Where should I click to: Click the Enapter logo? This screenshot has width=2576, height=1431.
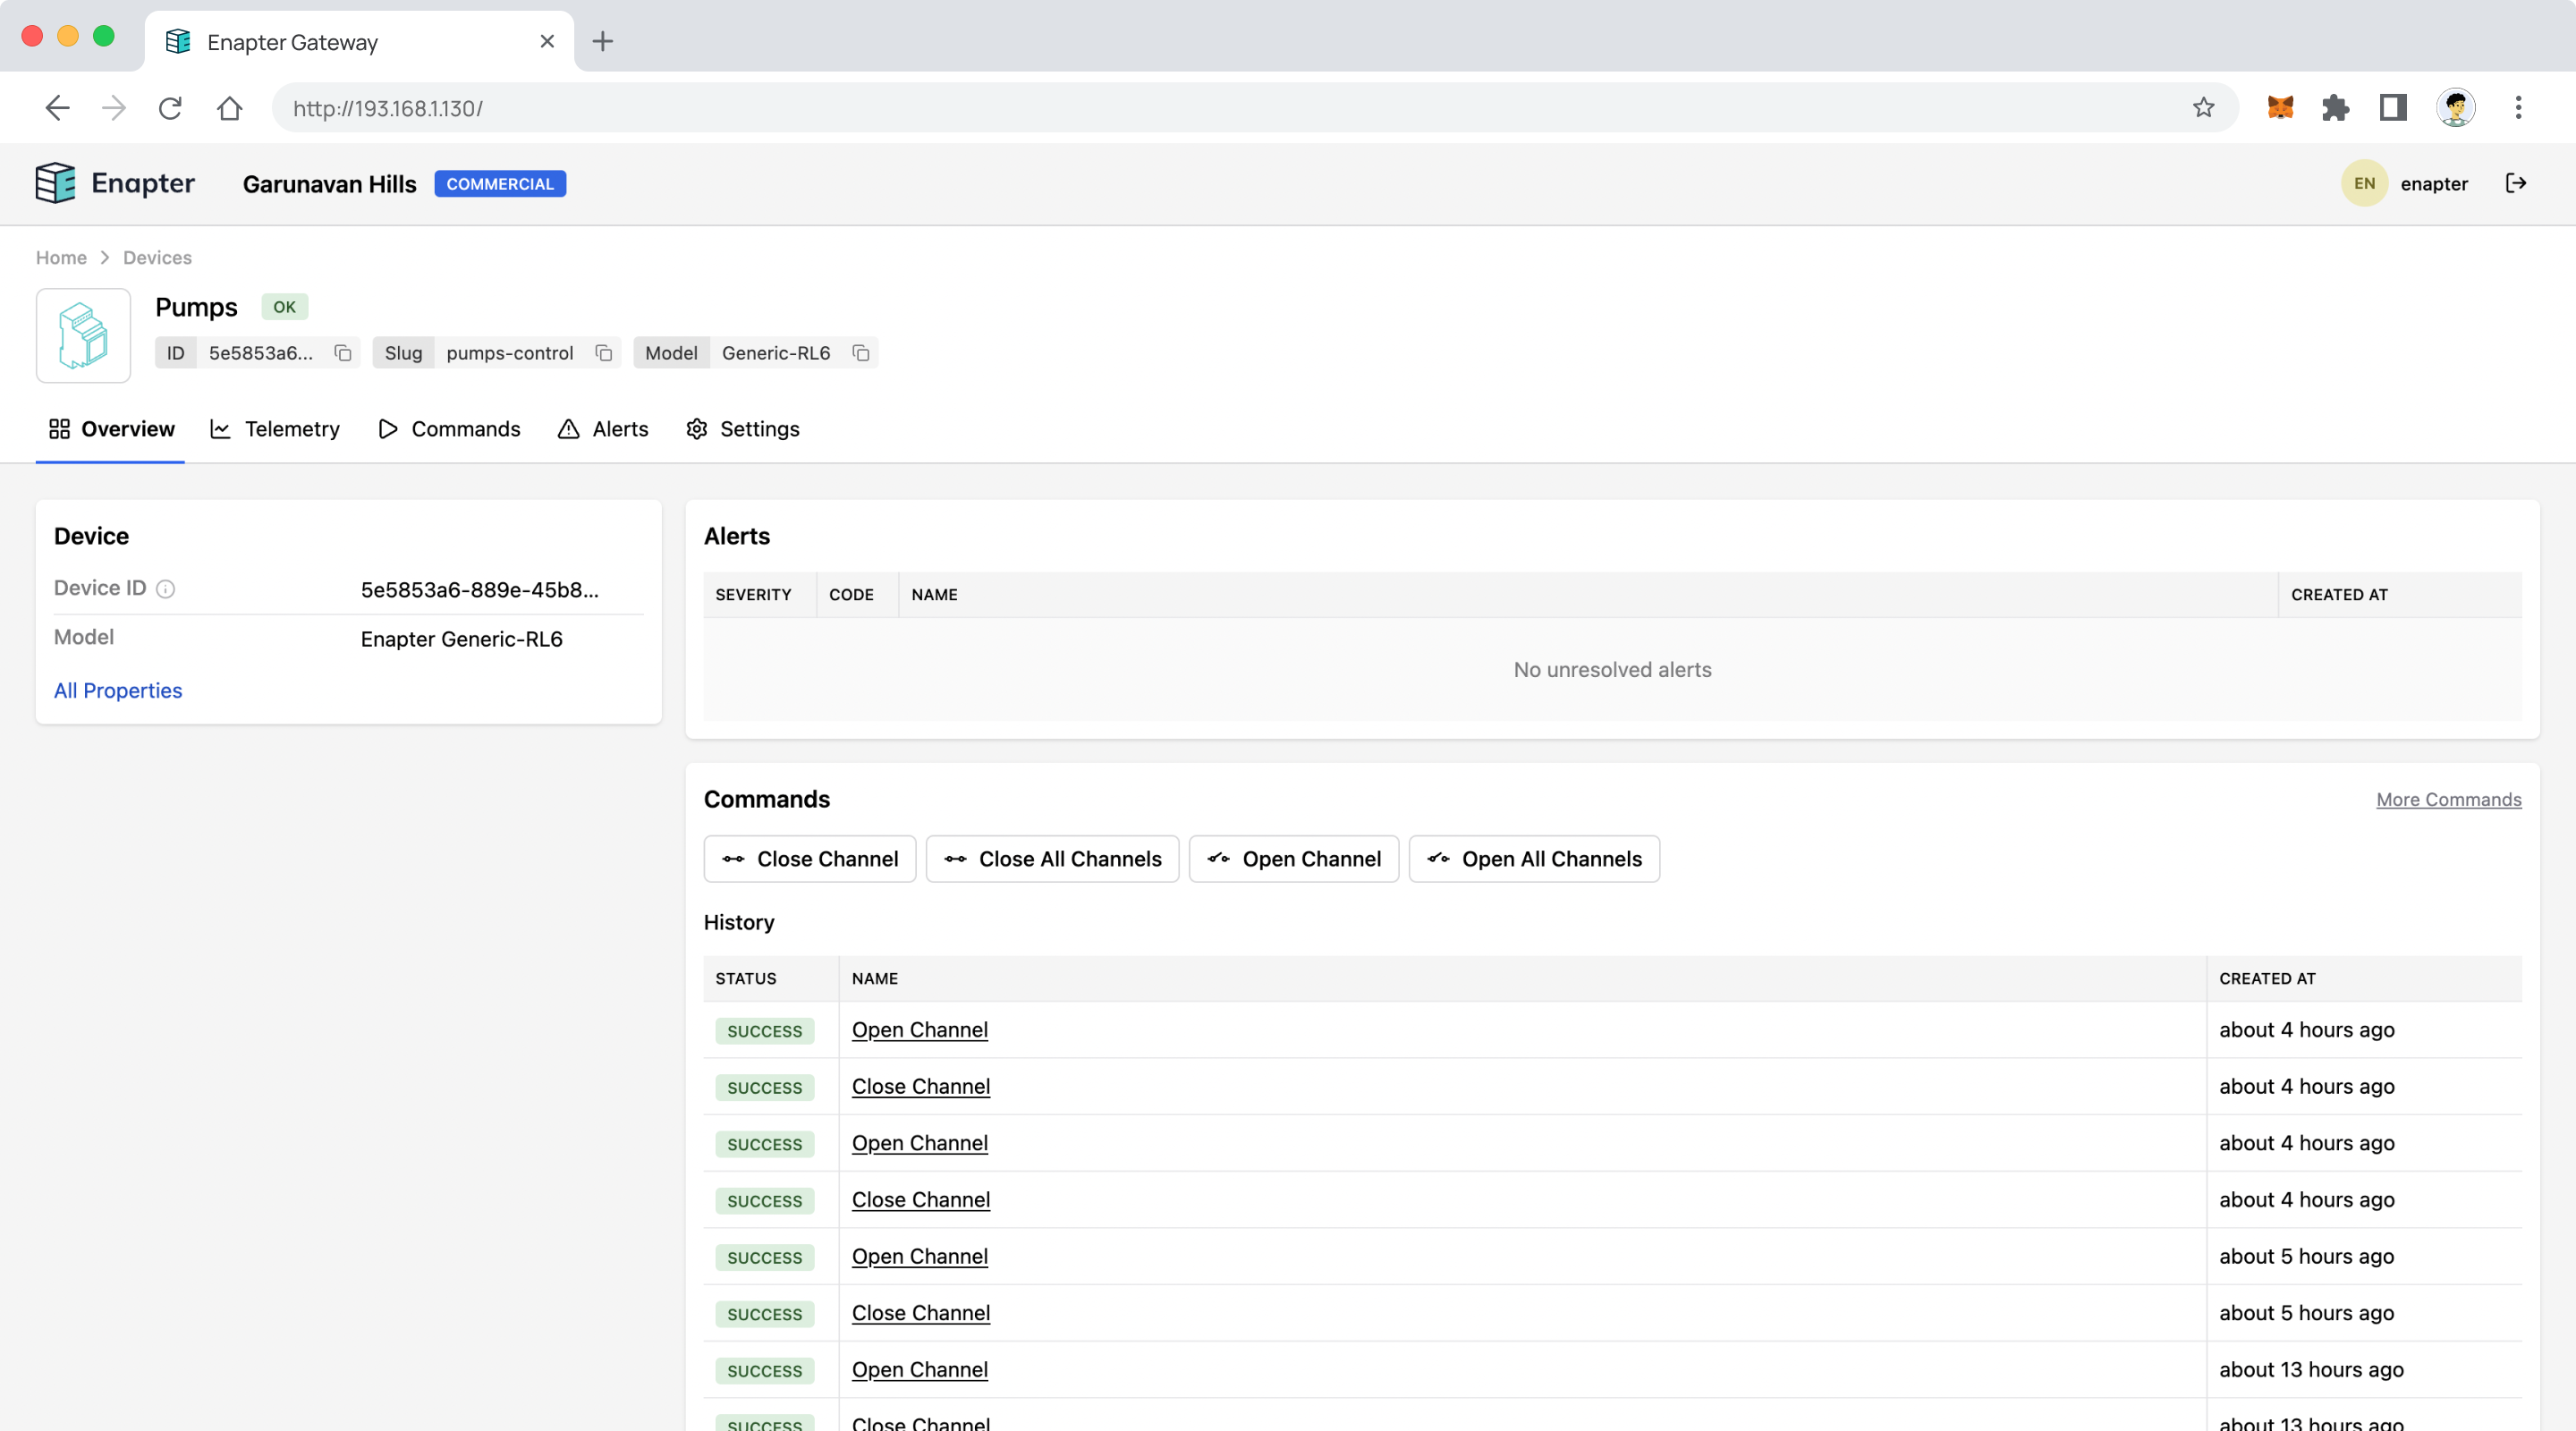click(115, 183)
